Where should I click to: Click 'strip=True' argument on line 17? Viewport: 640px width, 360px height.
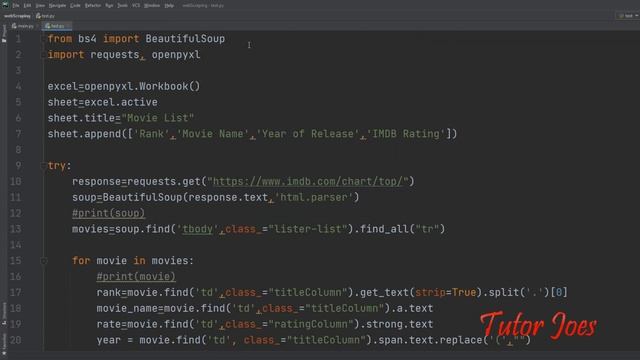[446, 292]
